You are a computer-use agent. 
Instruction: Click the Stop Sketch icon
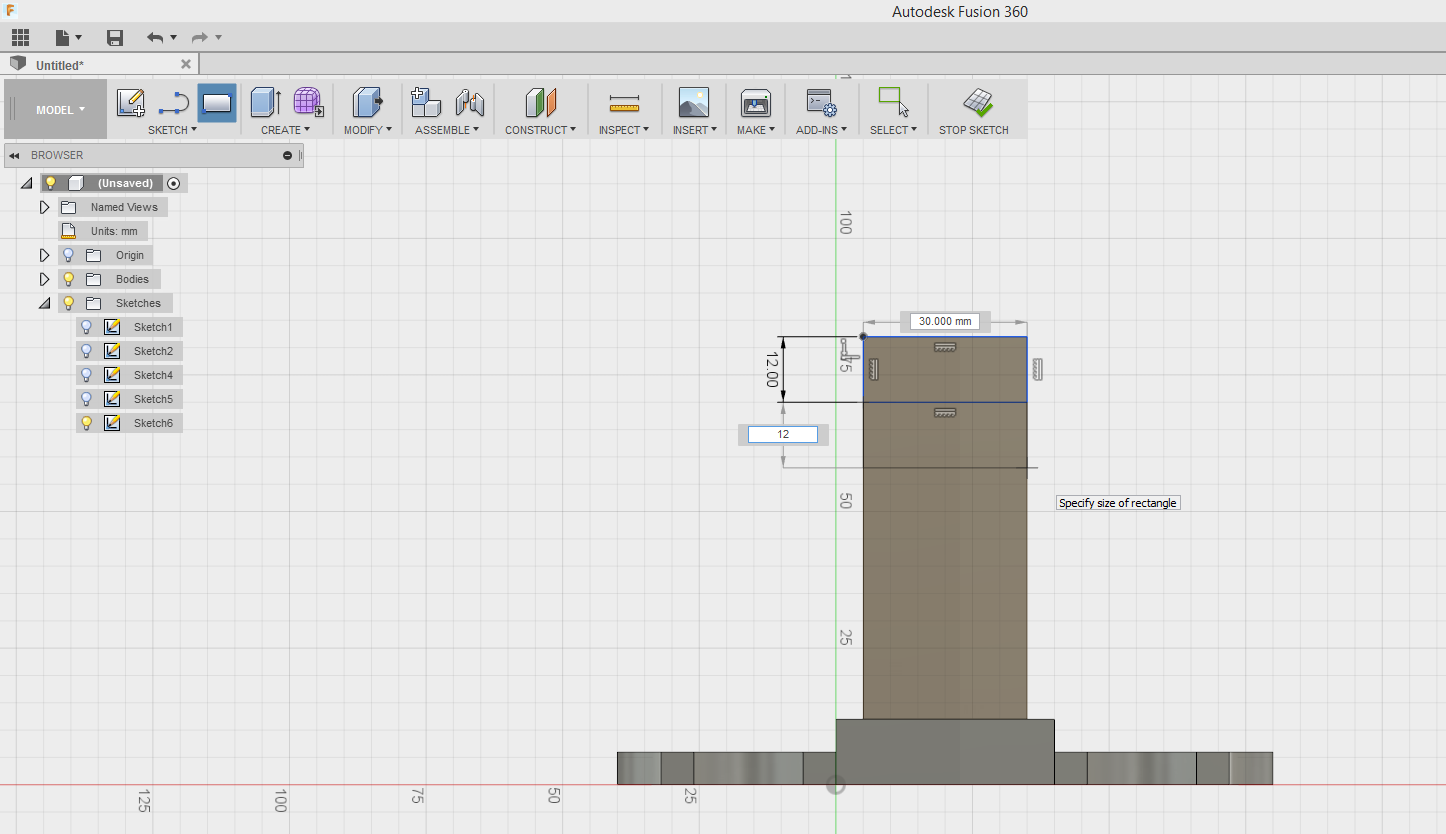[977, 102]
